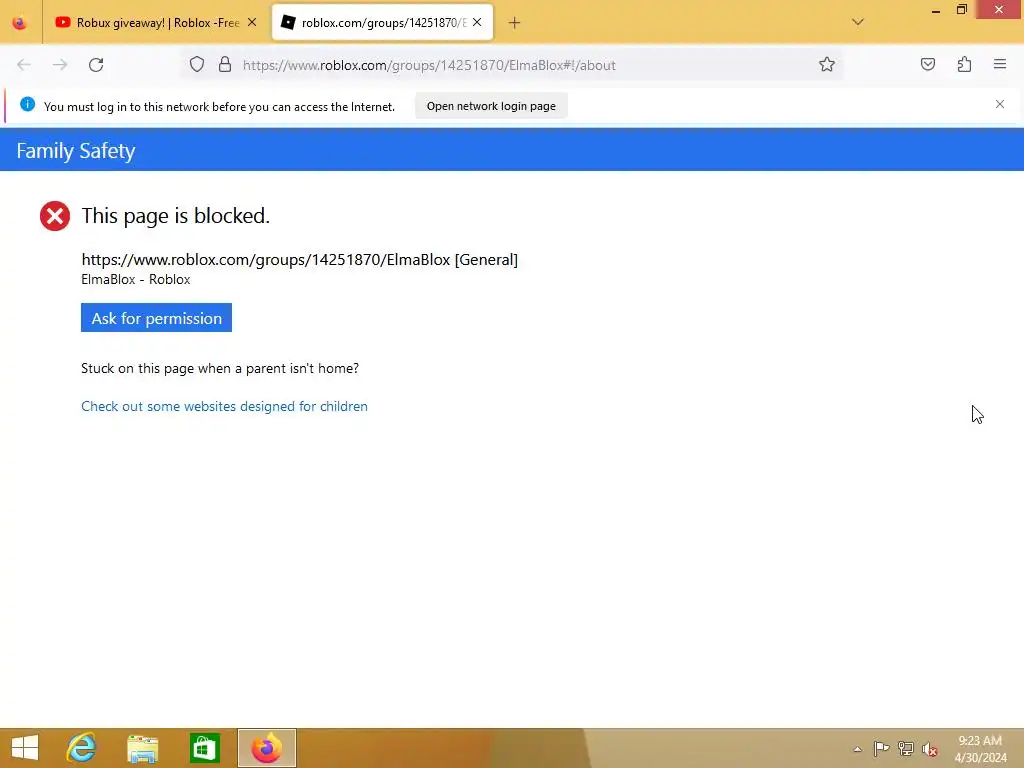Viewport: 1024px width, 768px height.
Task: Open a new tab with the plus button
Action: point(515,23)
